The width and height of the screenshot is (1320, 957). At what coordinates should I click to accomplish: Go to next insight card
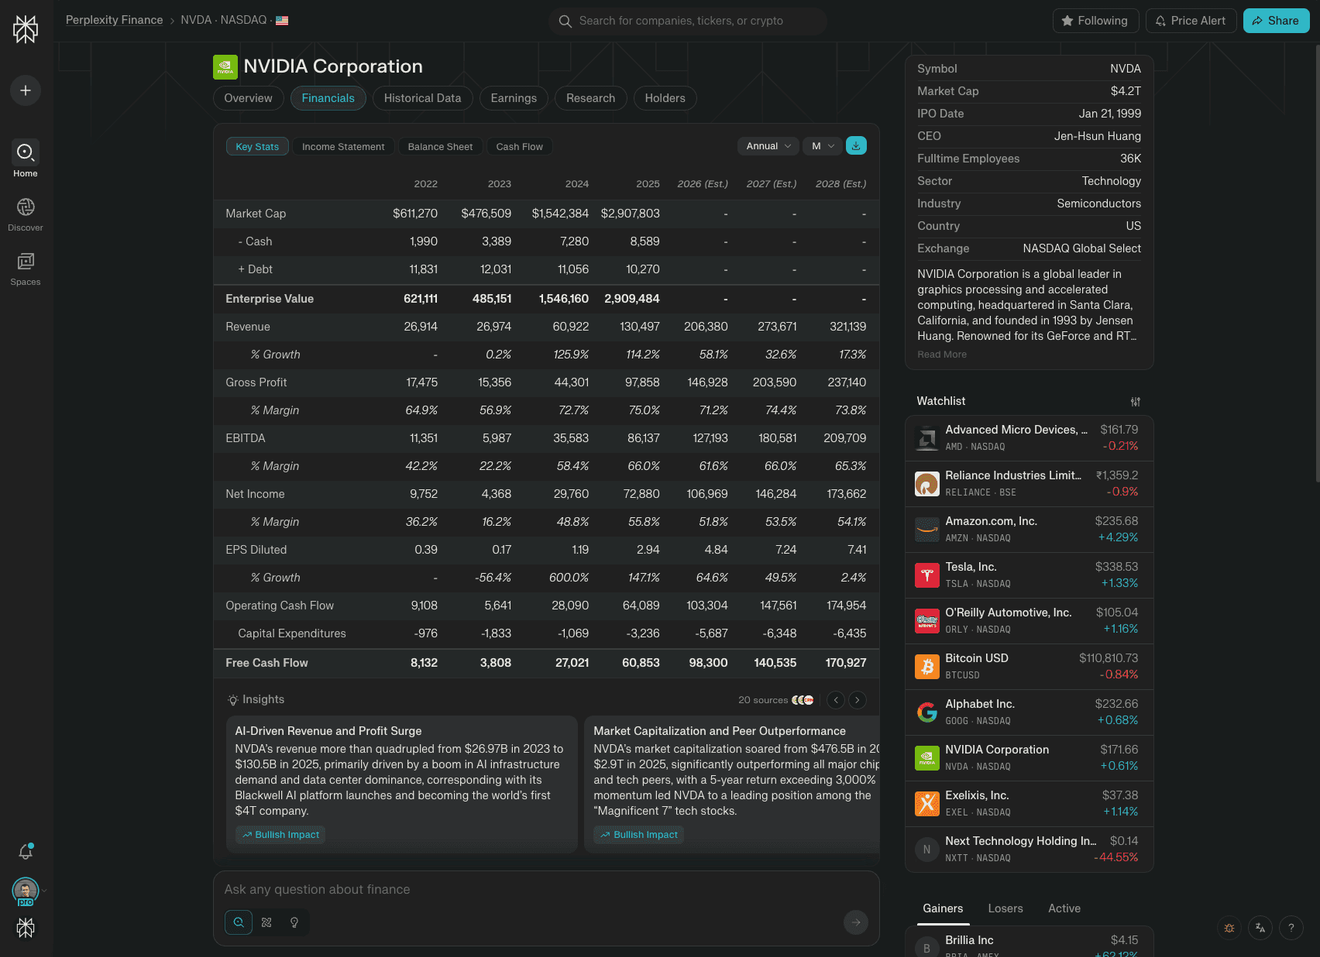(857, 700)
